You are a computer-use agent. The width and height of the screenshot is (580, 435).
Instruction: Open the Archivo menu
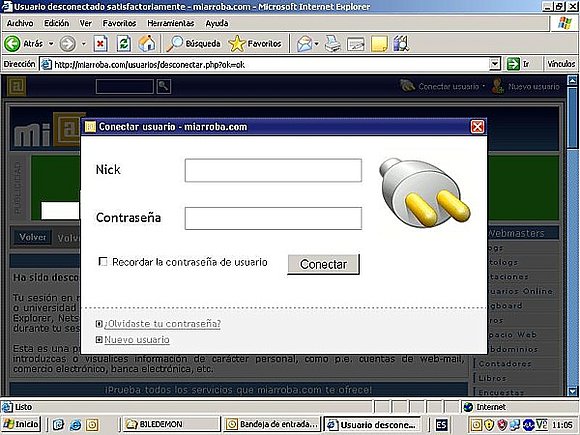click(x=20, y=23)
